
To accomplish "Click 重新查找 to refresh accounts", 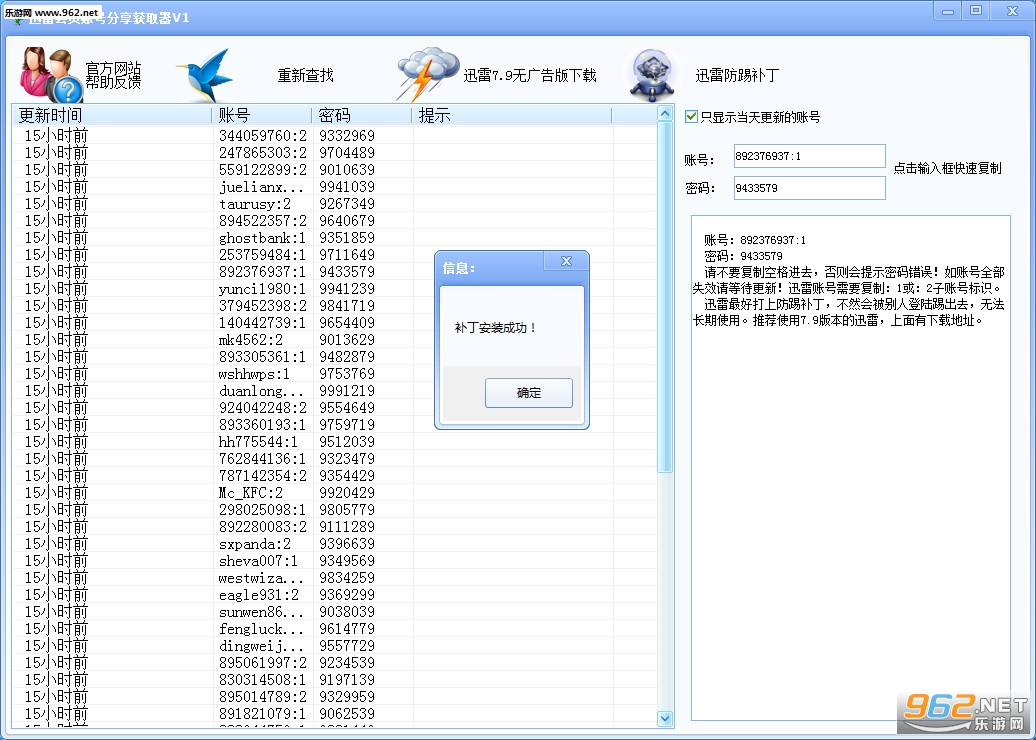I will [x=305, y=75].
